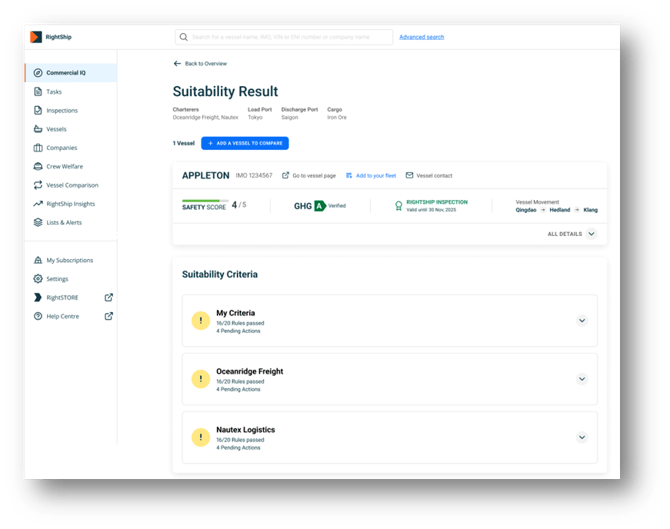Click the RightShip logo icon
Image resolution: width=670 pixels, height=529 pixels.
pos(37,37)
